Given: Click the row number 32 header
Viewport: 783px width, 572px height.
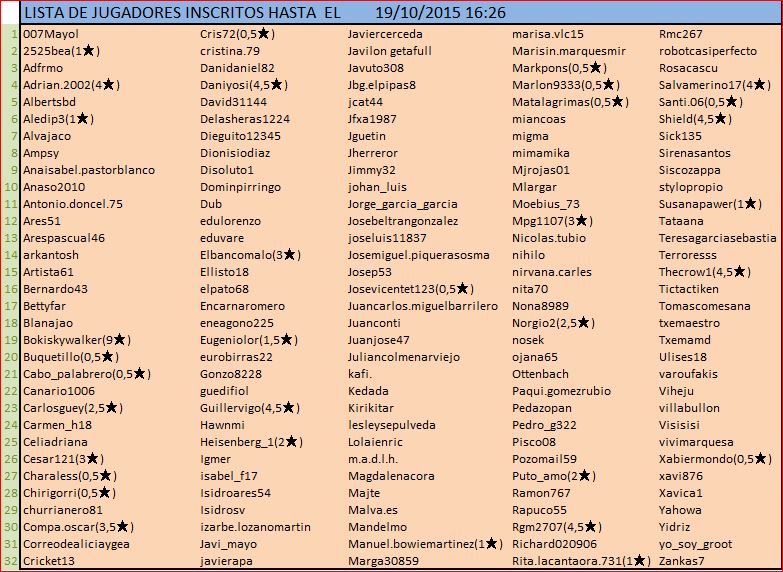Looking at the screenshot, I should point(10,561).
